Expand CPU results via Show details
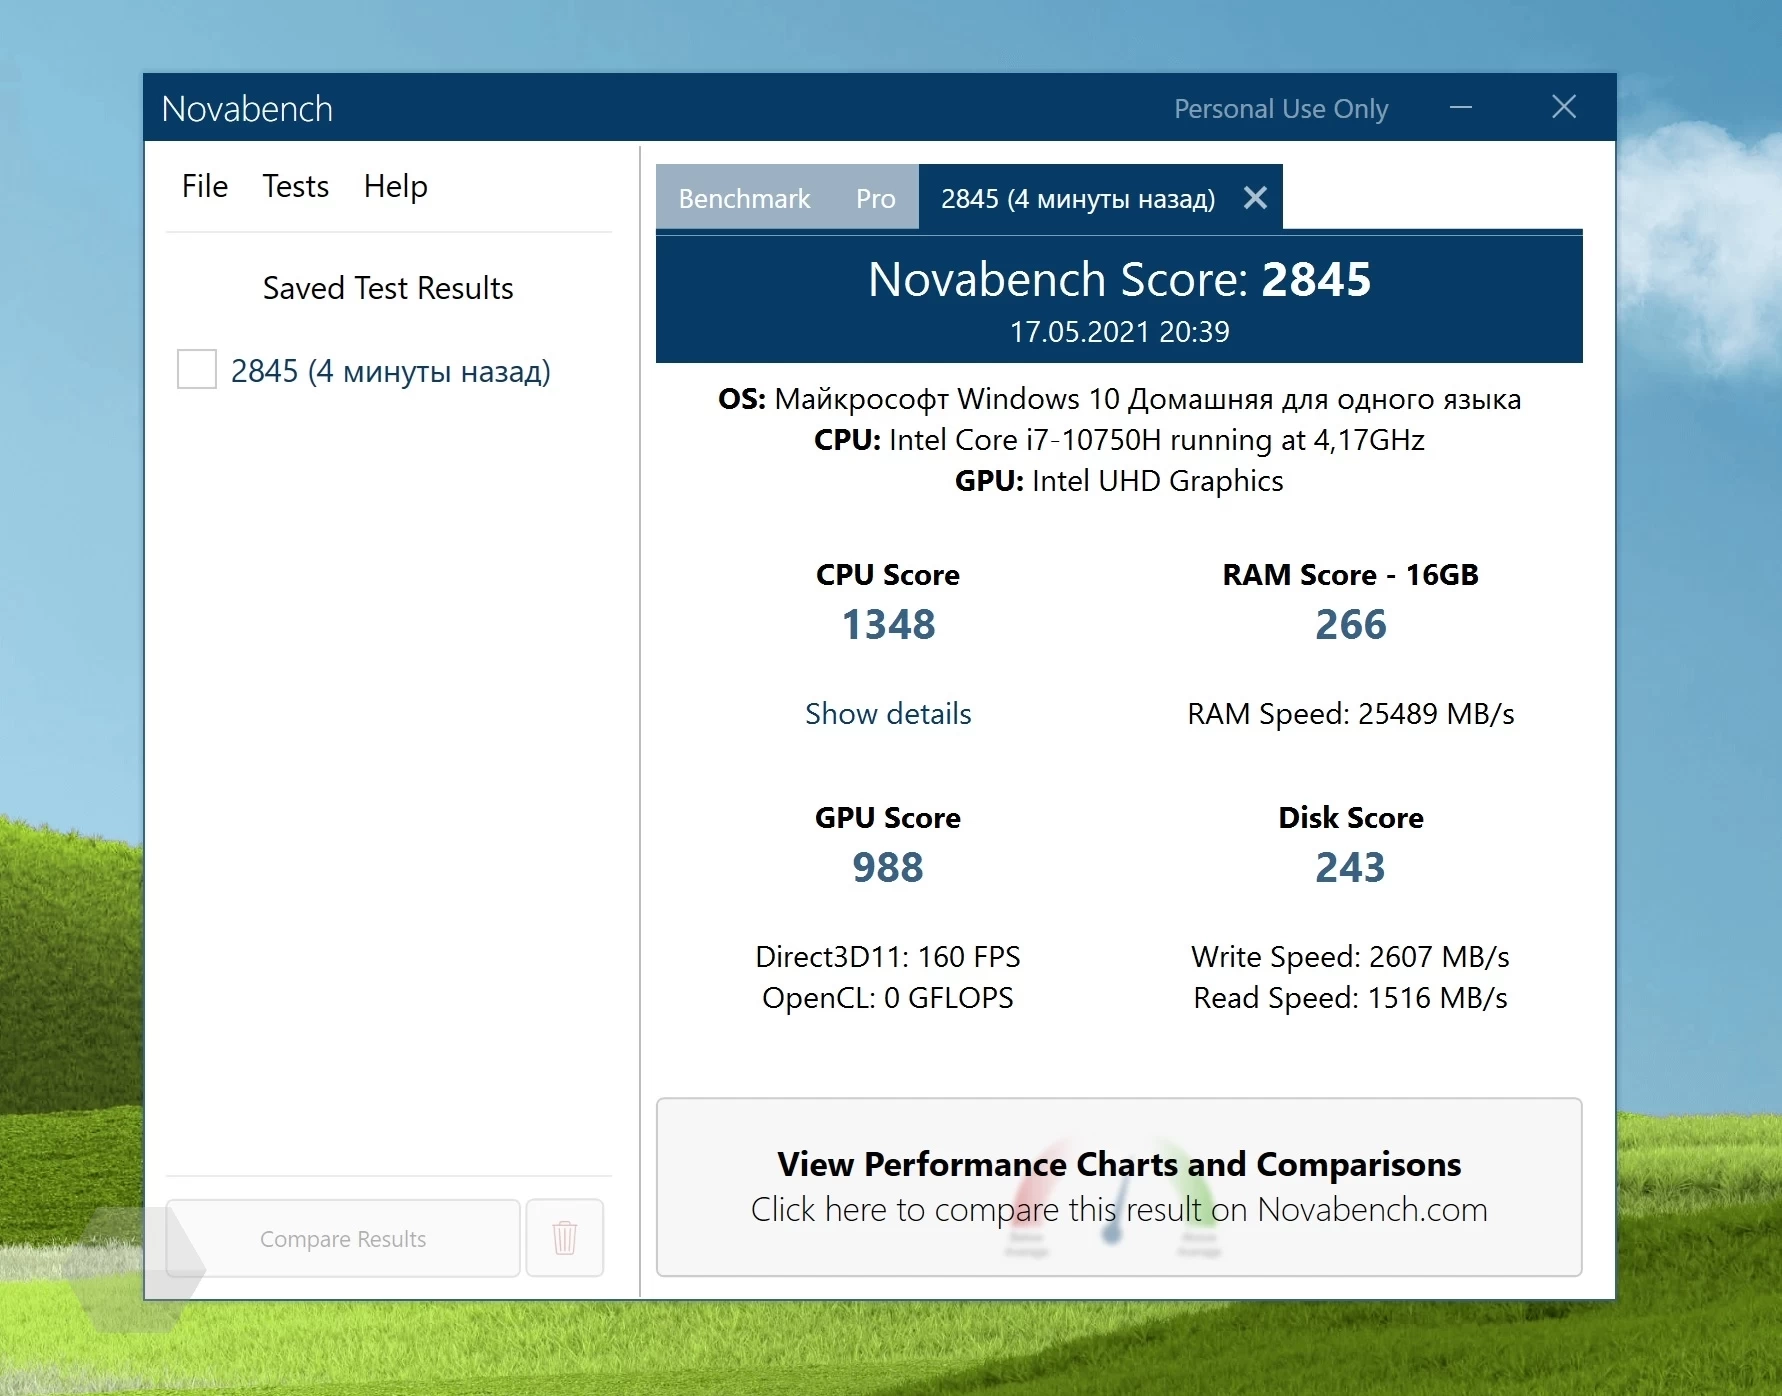The width and height of the screenshot is (1782, 1396). 888,714
